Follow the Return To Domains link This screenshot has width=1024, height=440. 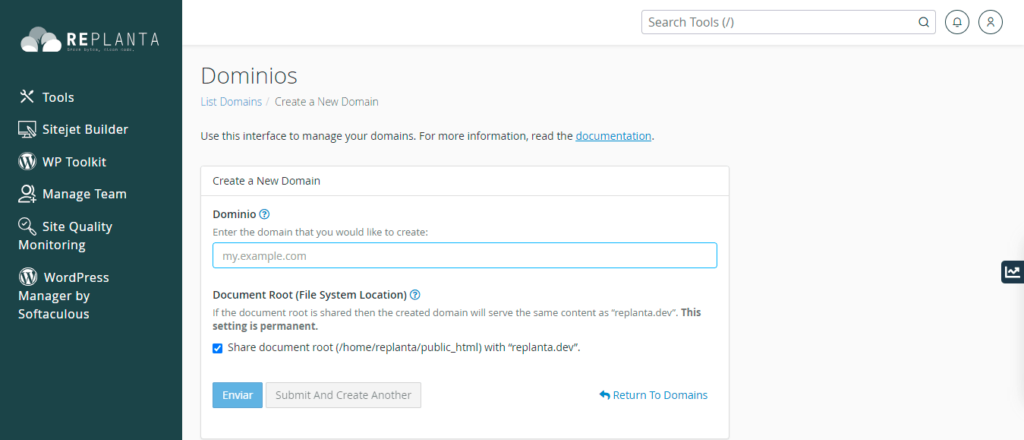tap(653, 395)
